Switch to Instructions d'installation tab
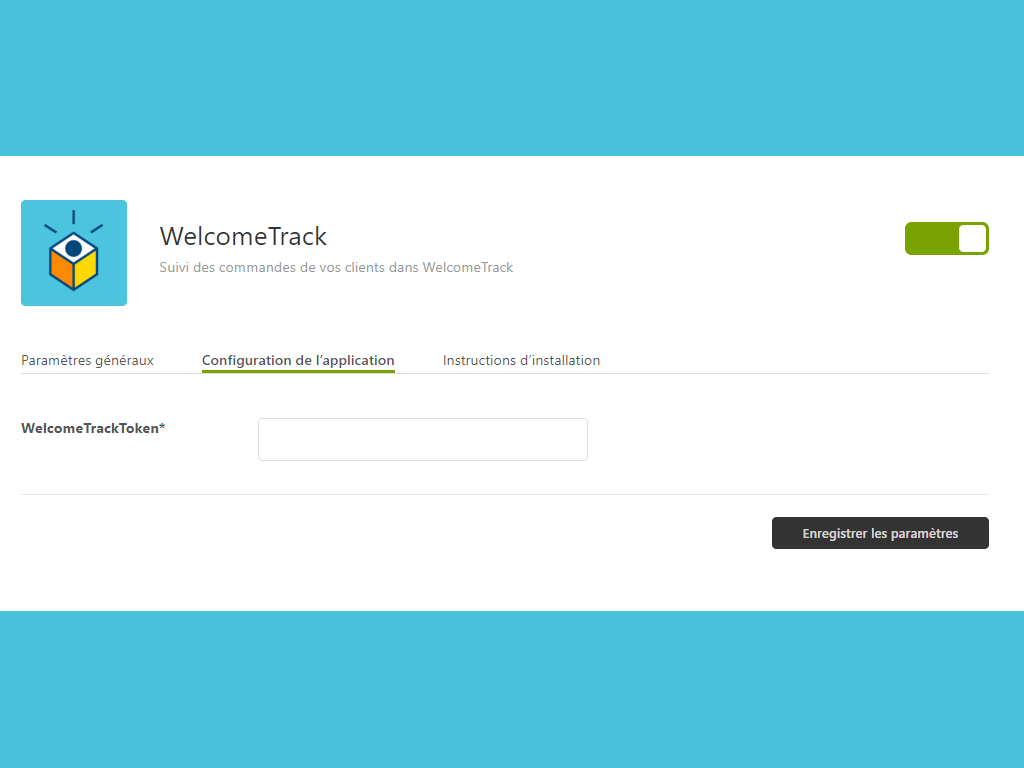 [x=521, y=360]
